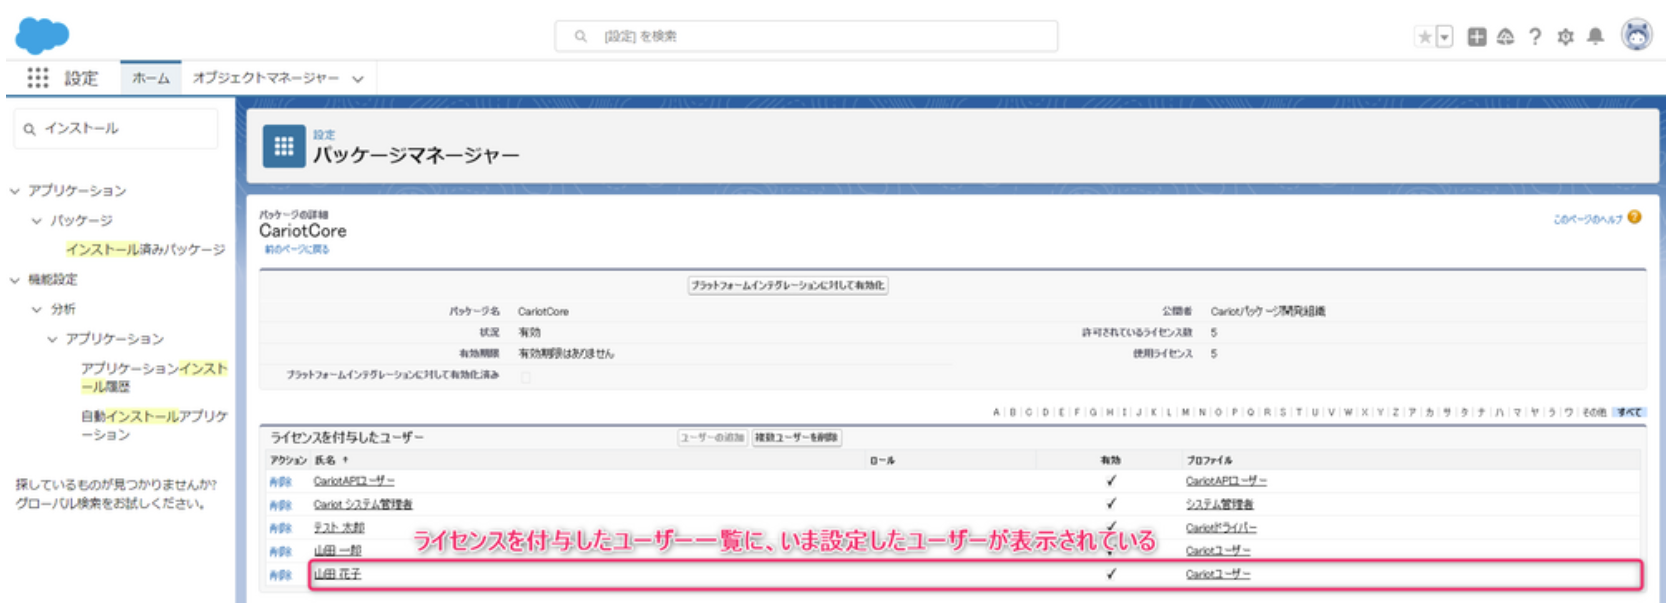This screenshot has height=606, width=1668.
Task: Select the オブジェクトマネージャー tab
Action: (x=266, y=78)
